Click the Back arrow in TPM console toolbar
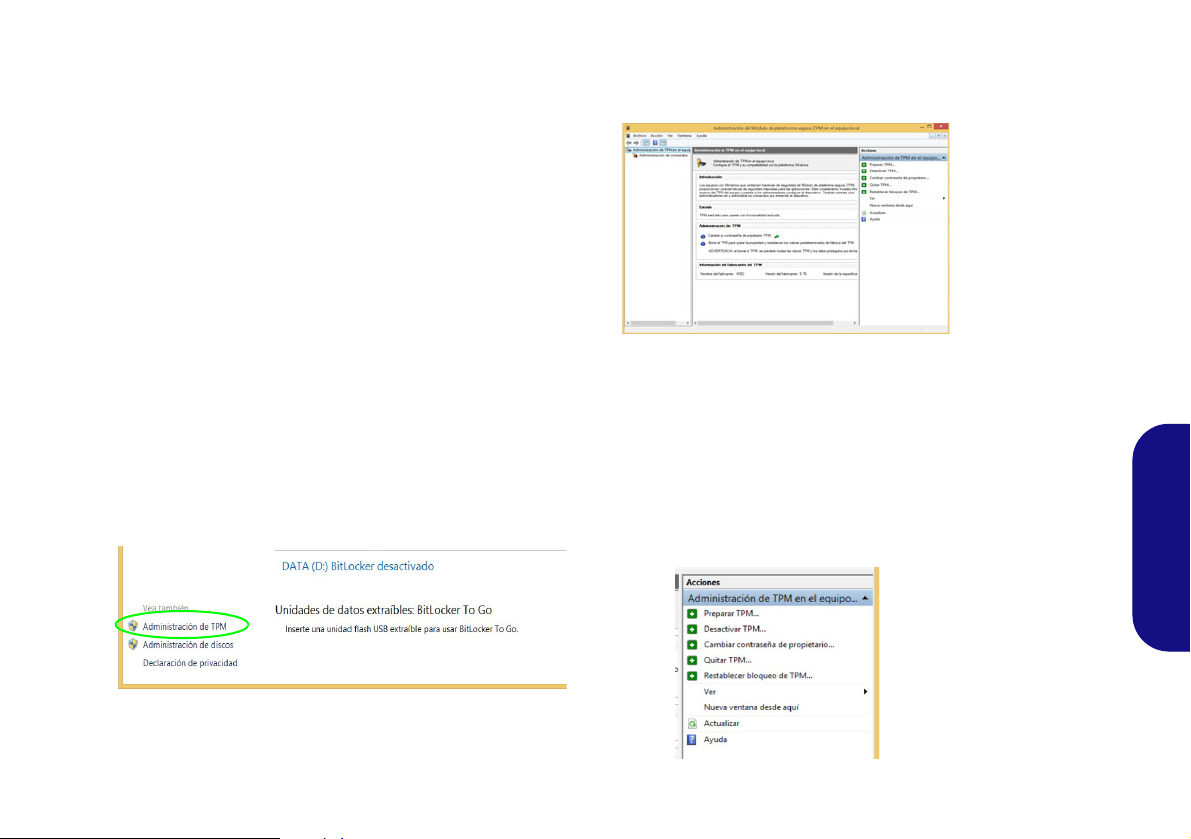1191x839 pixels. point(629,143)
